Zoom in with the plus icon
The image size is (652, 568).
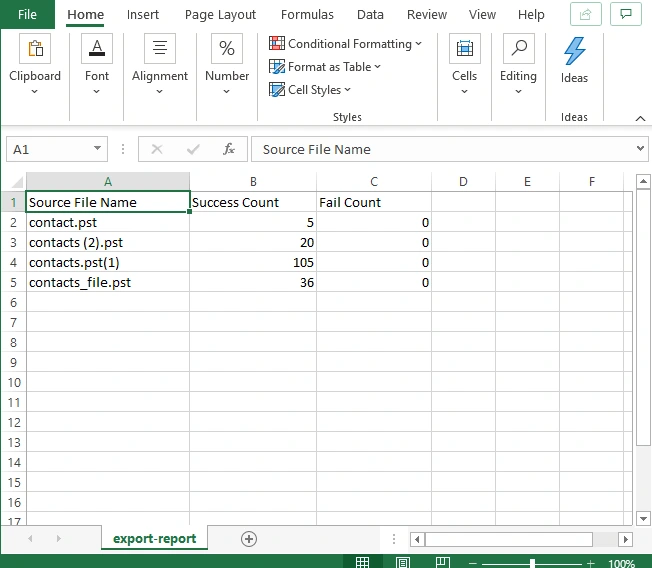click(590, 563)
